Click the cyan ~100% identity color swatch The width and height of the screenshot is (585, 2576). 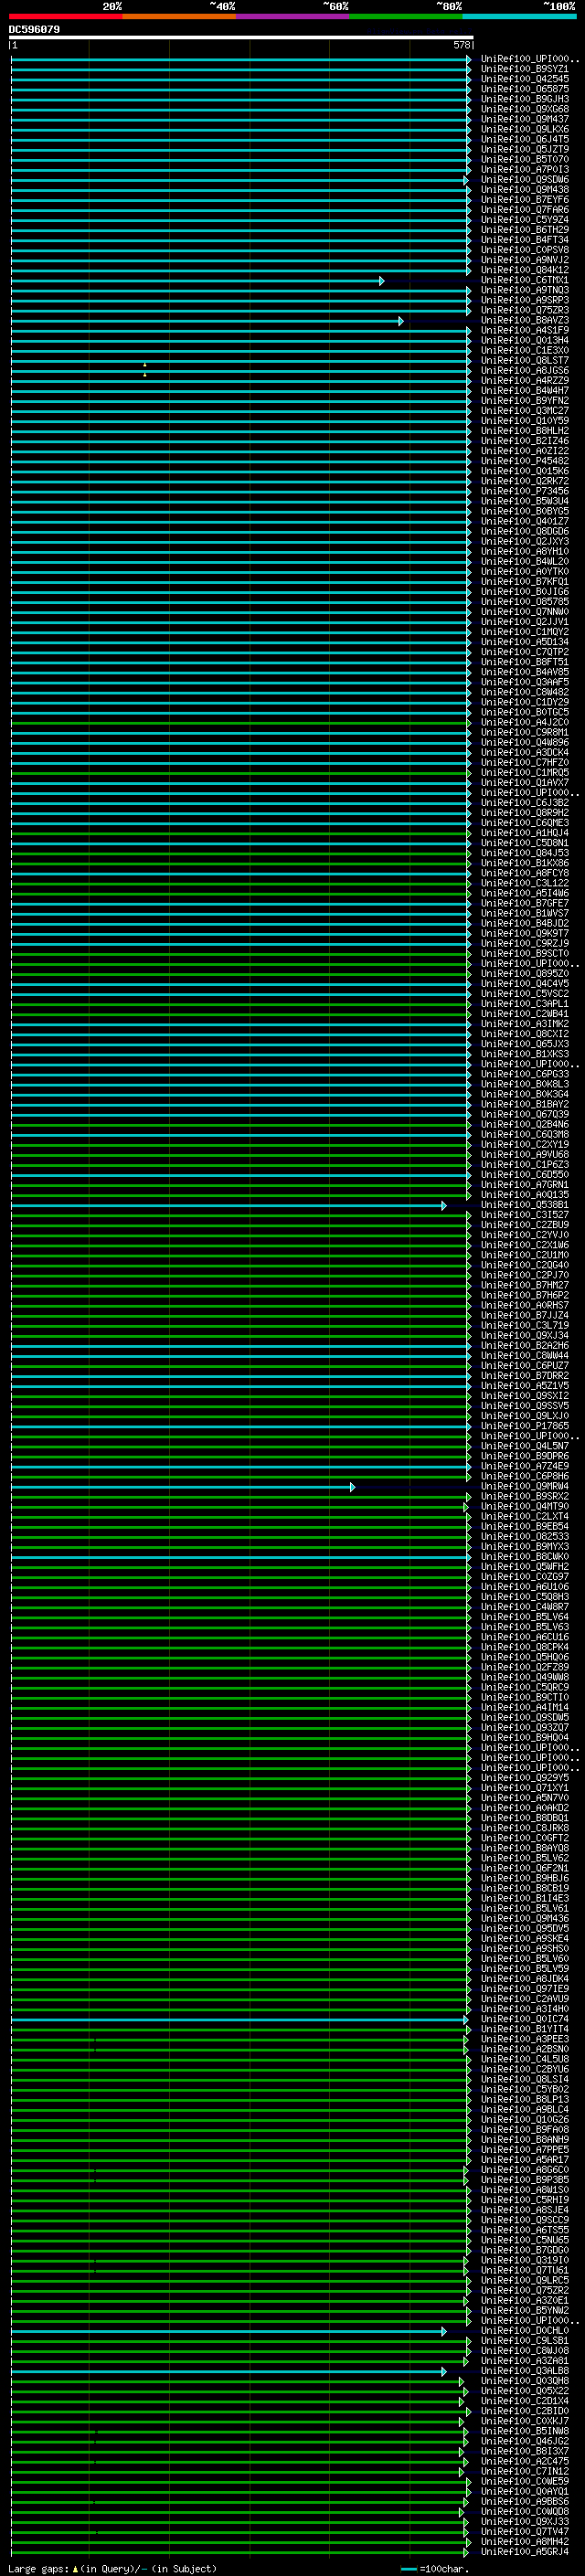520,16
